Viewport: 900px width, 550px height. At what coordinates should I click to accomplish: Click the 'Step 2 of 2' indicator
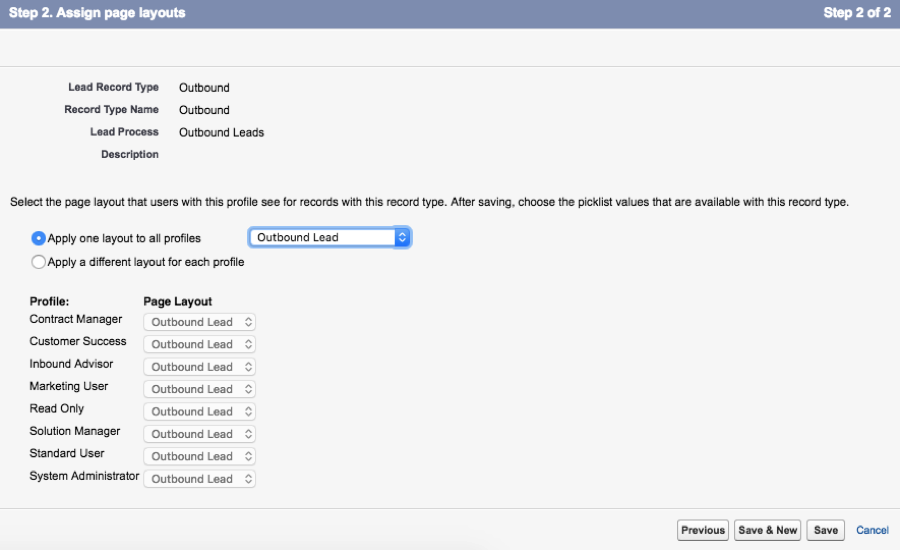point(856,13)
